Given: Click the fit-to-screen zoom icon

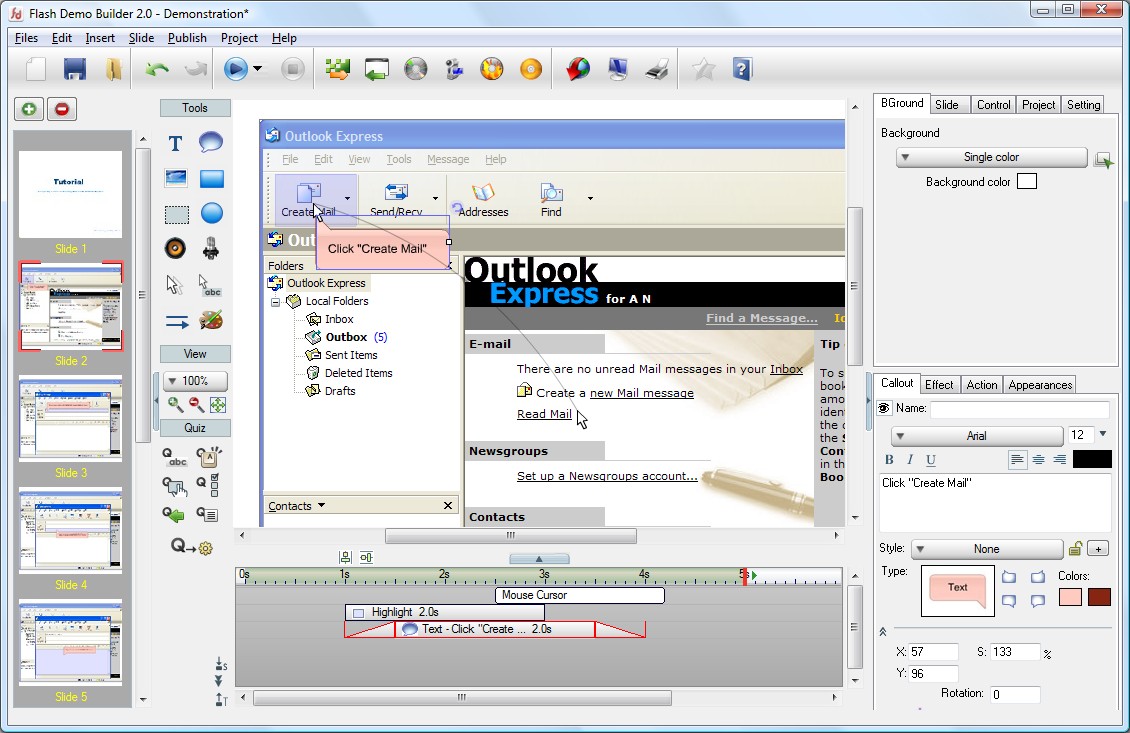Looking at the screenshot, I should (x=218, y=404).
